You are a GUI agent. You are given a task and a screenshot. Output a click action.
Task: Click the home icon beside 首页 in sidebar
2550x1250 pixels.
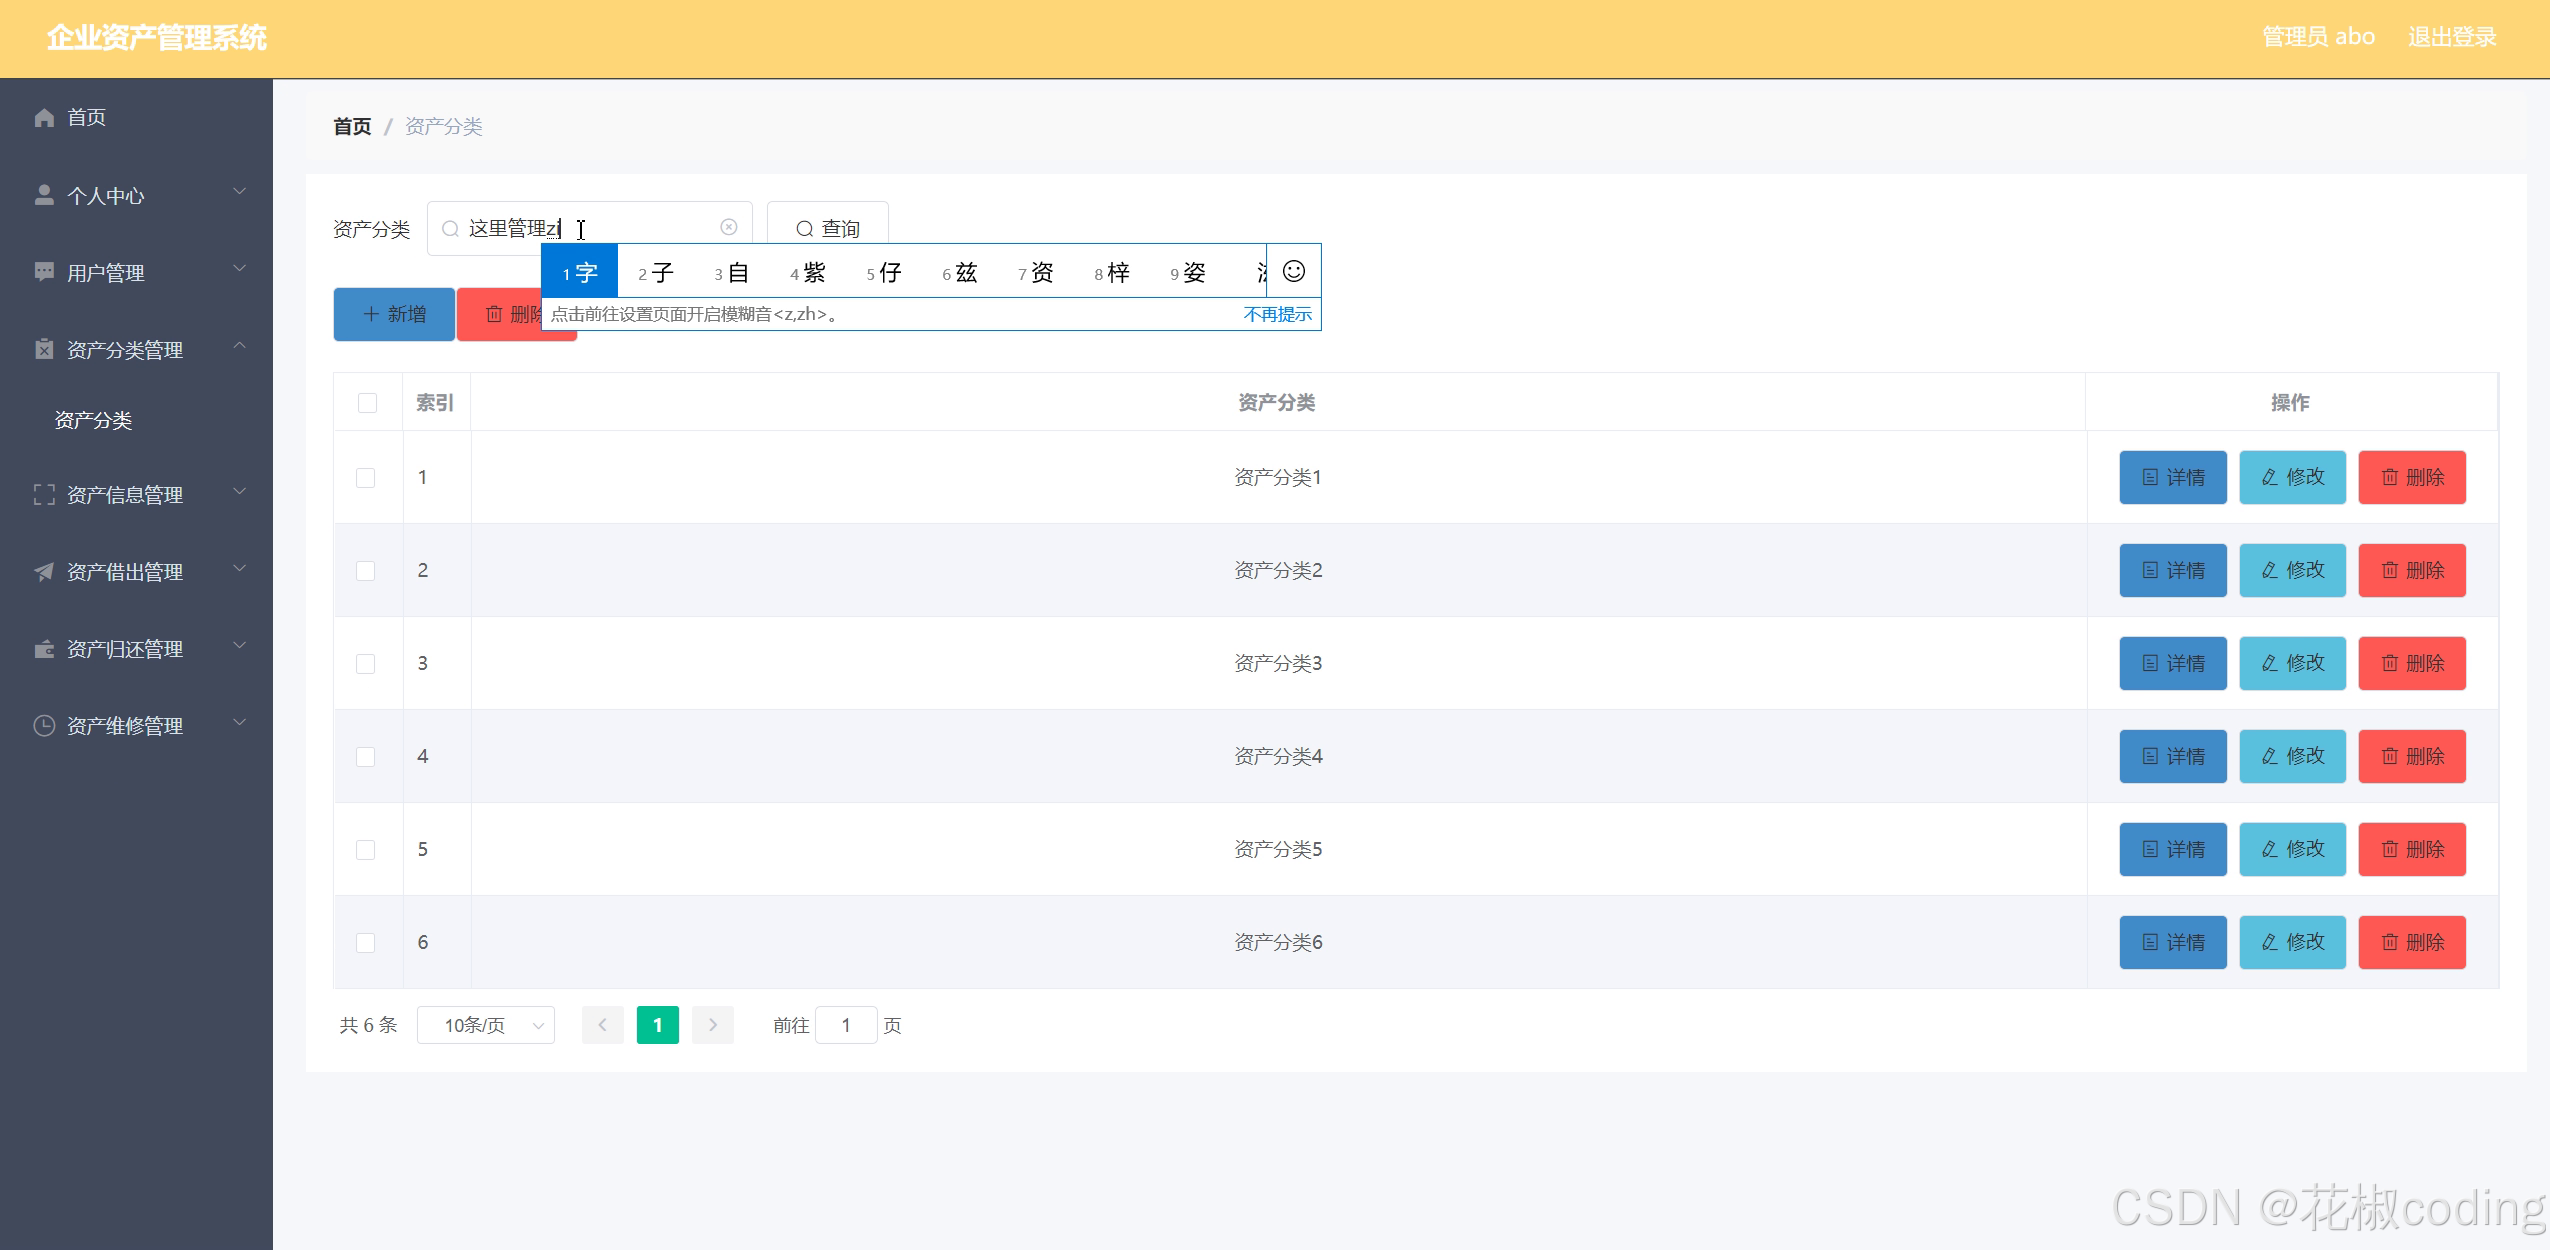(44, 118)
